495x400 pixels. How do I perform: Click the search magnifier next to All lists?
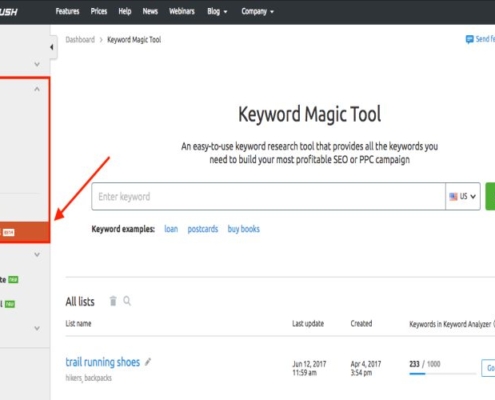(127, 301)
